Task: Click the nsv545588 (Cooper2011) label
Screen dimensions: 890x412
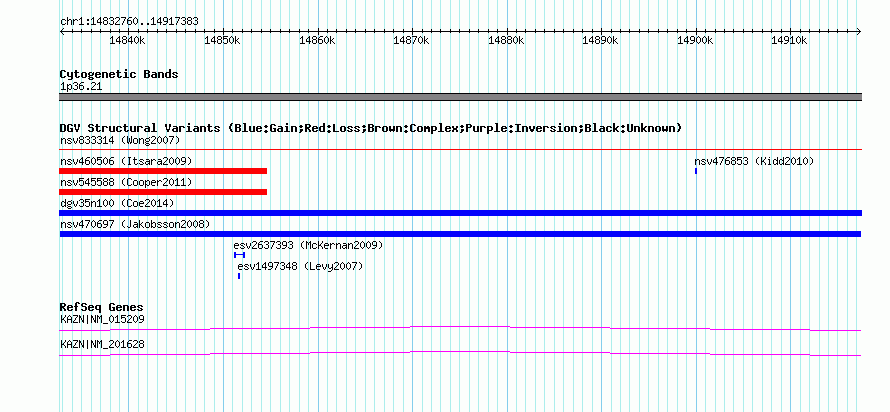Action: [126, 182]
